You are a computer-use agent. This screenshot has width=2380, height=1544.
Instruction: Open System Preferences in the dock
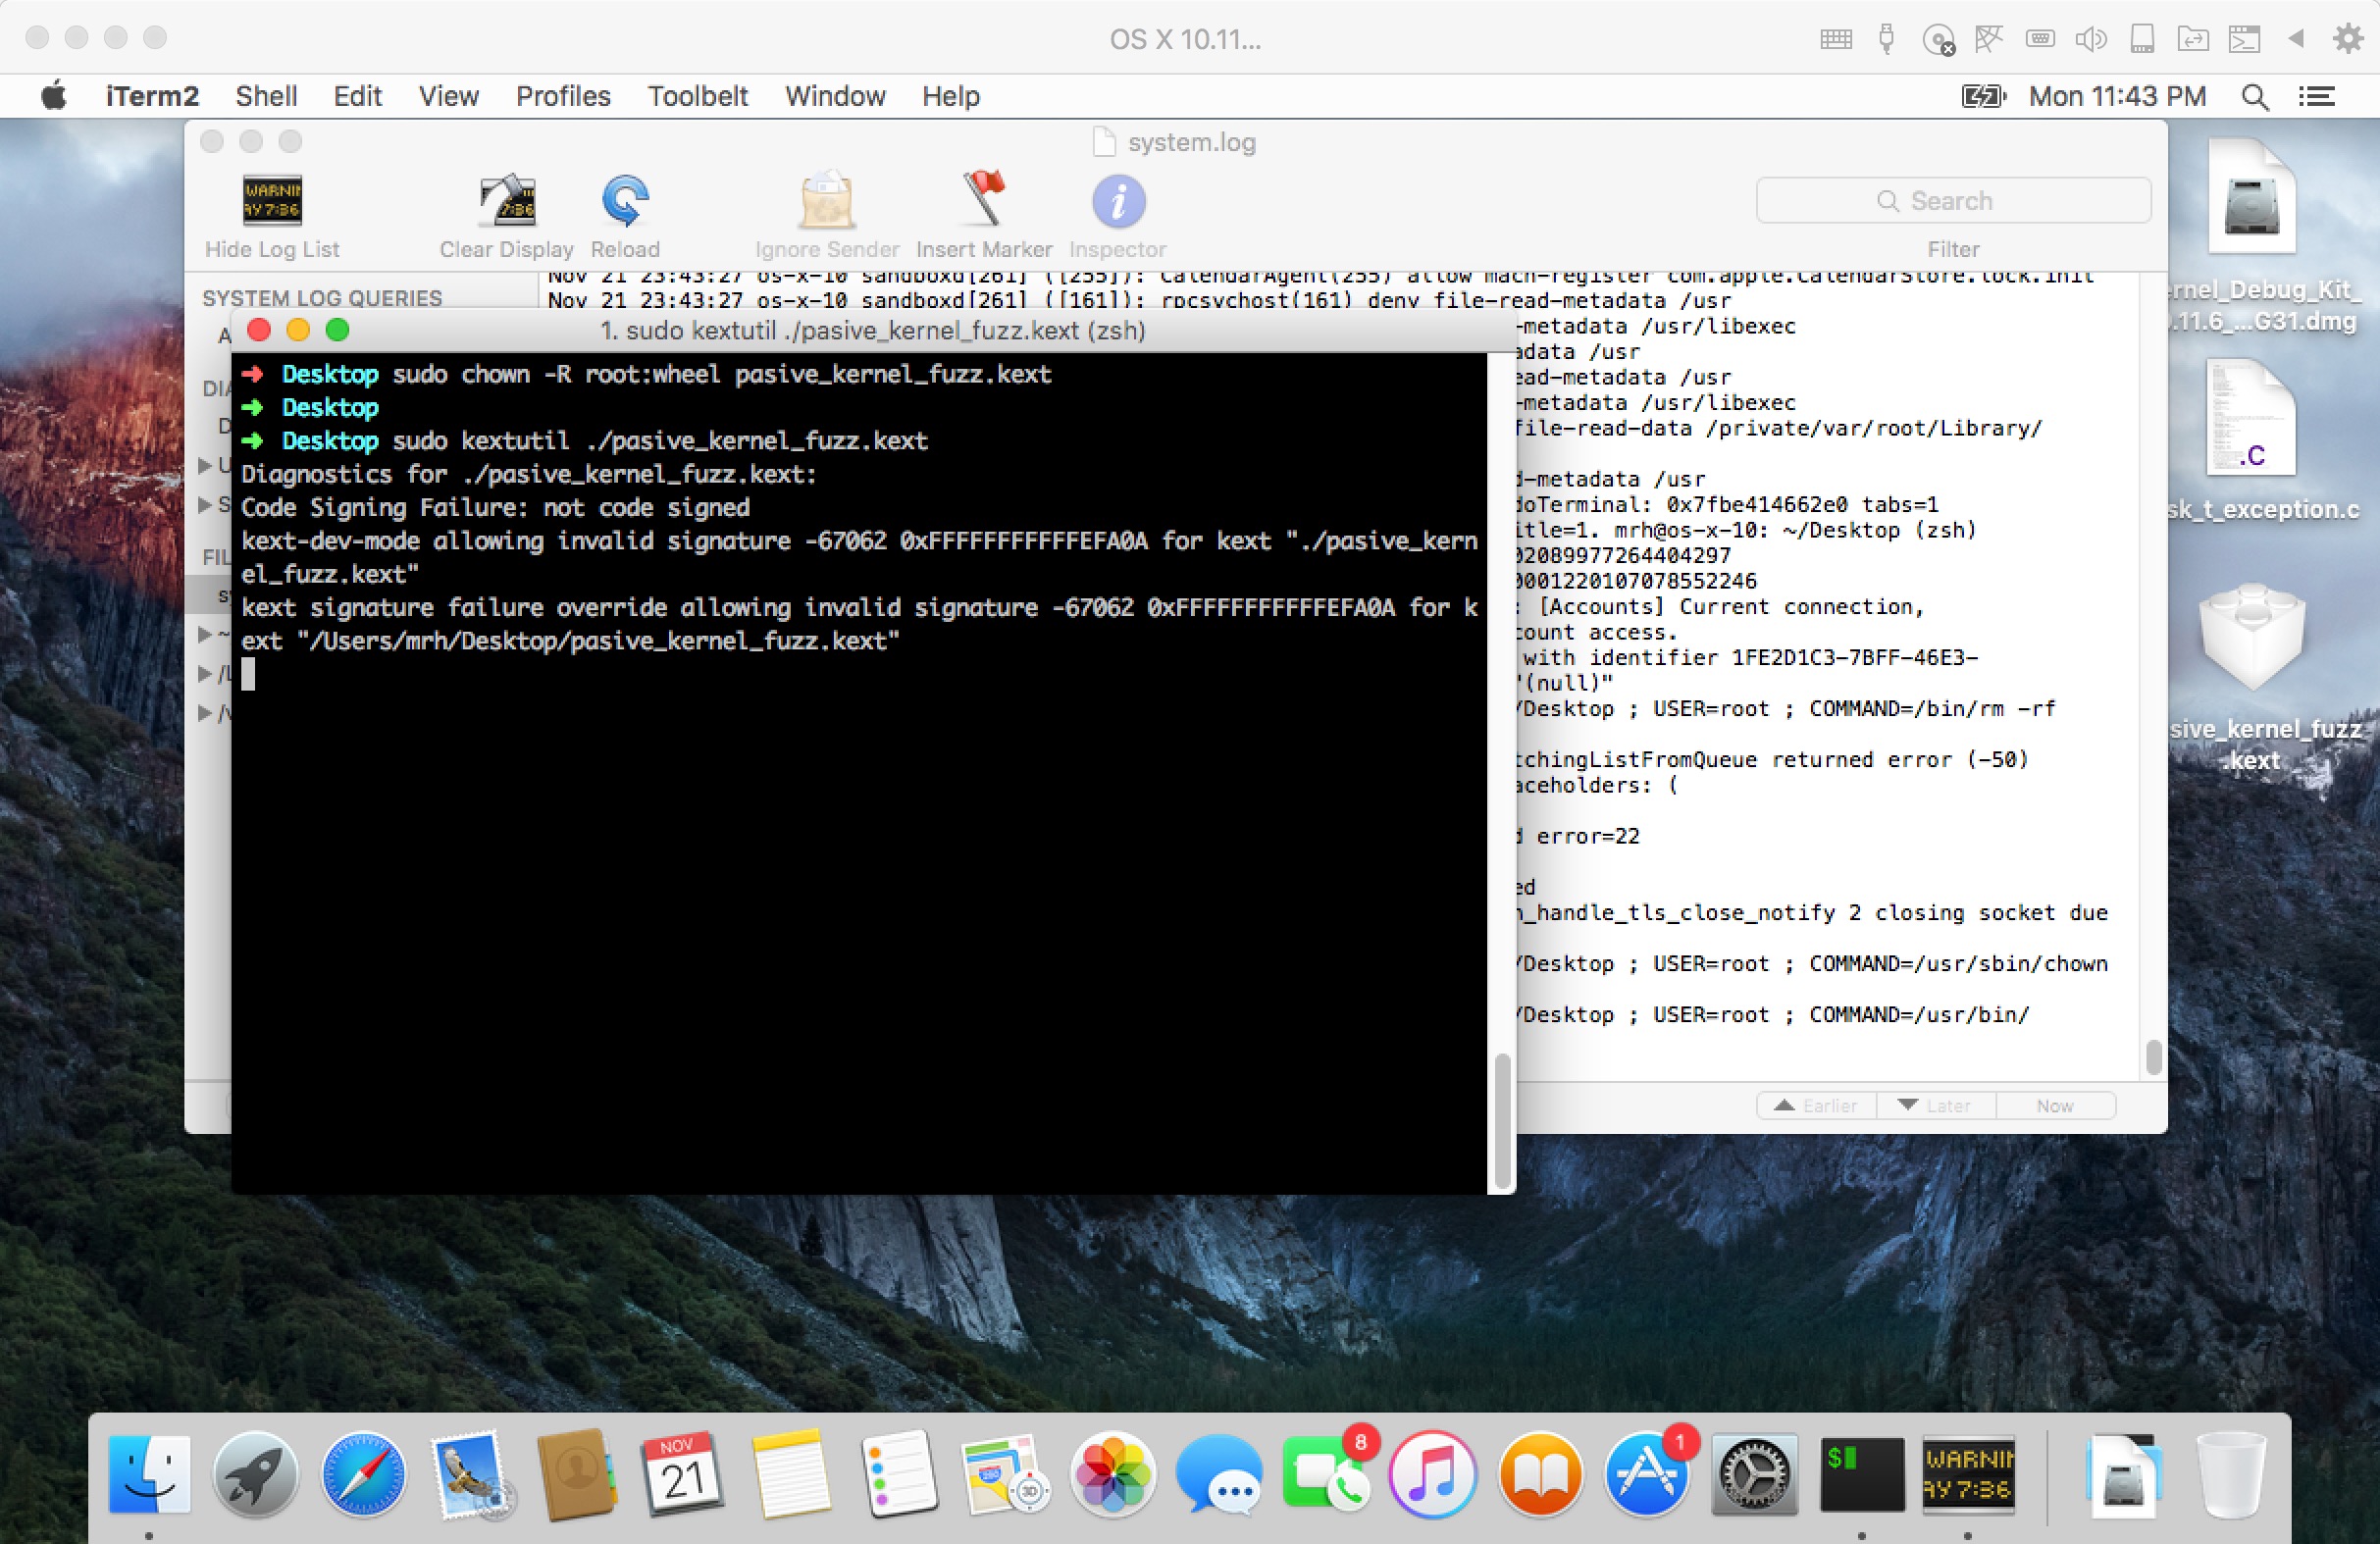pos(1754,1474)
